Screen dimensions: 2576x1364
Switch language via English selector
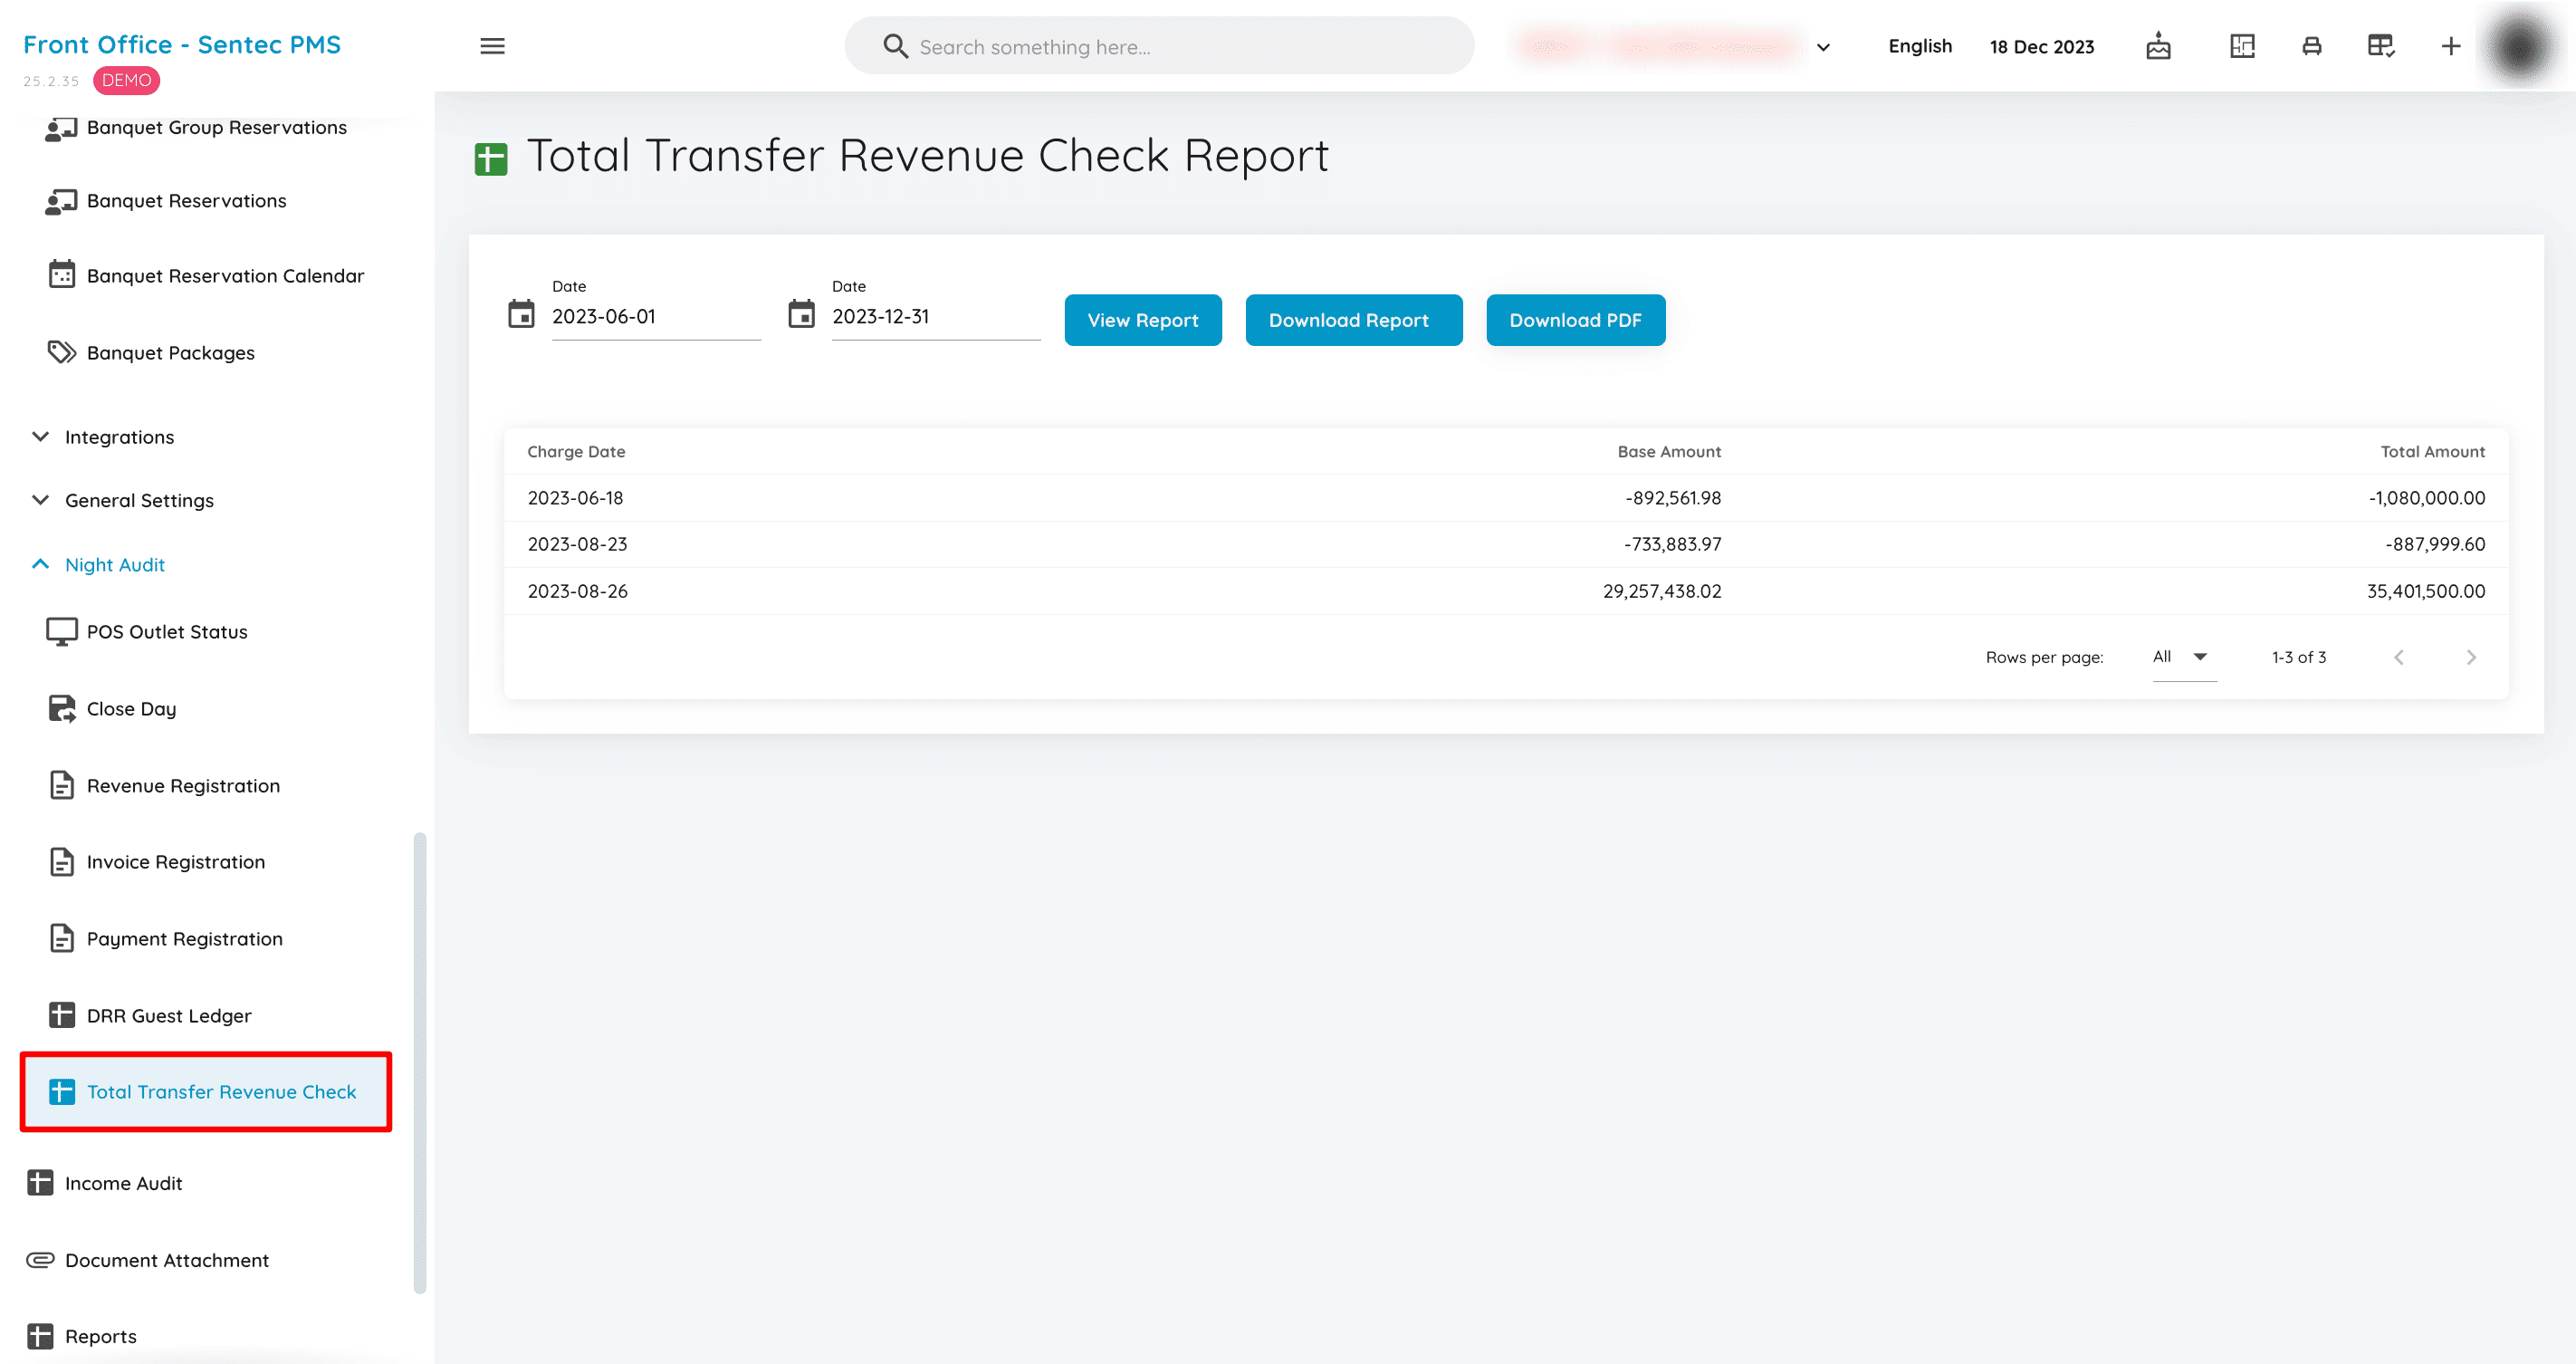coord(1920,46)
